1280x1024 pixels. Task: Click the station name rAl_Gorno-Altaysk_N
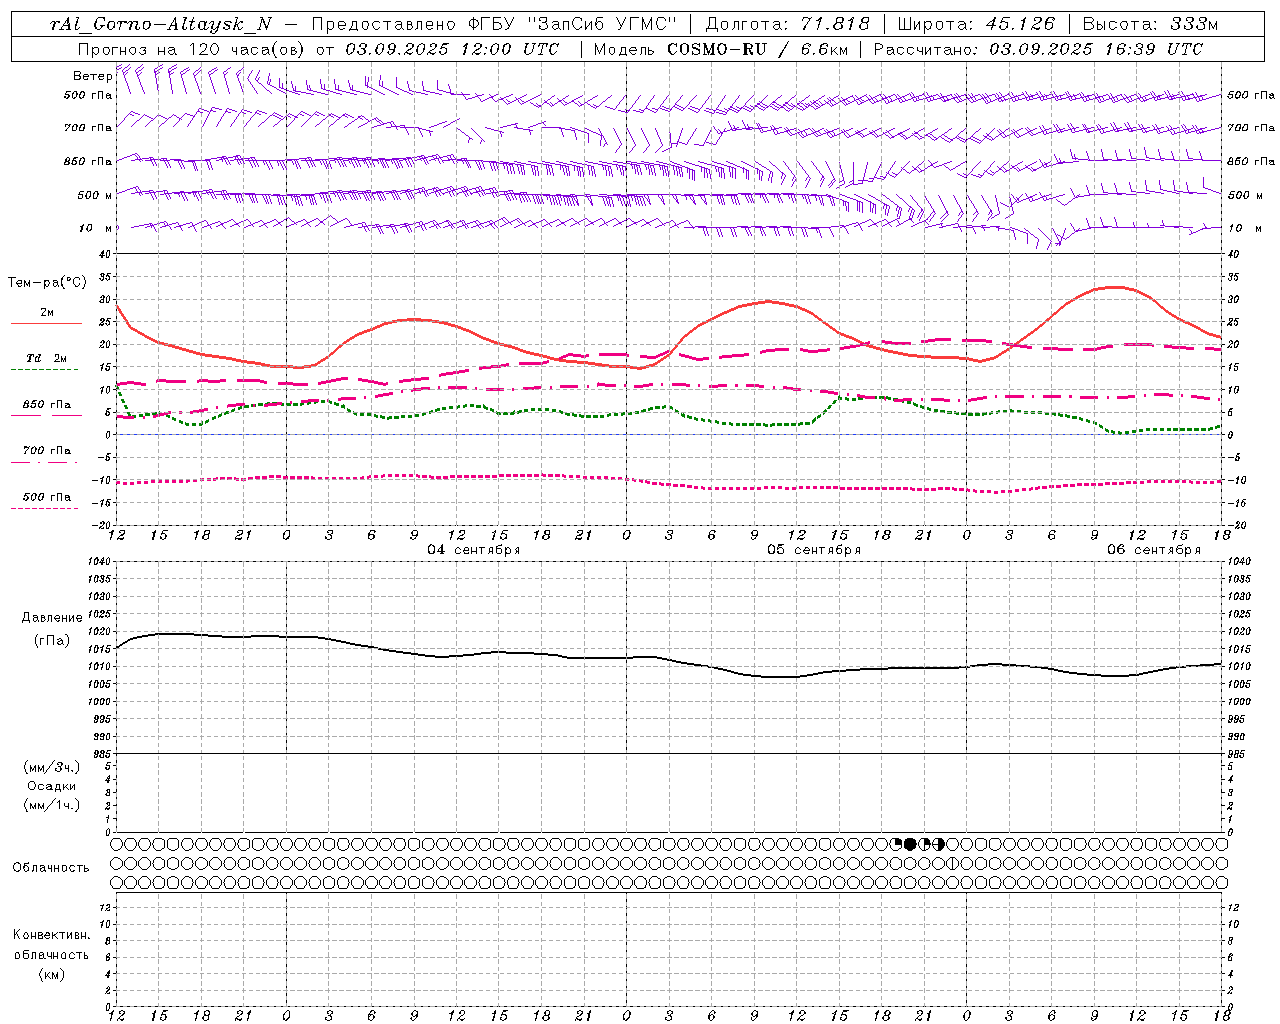point(161,24)
